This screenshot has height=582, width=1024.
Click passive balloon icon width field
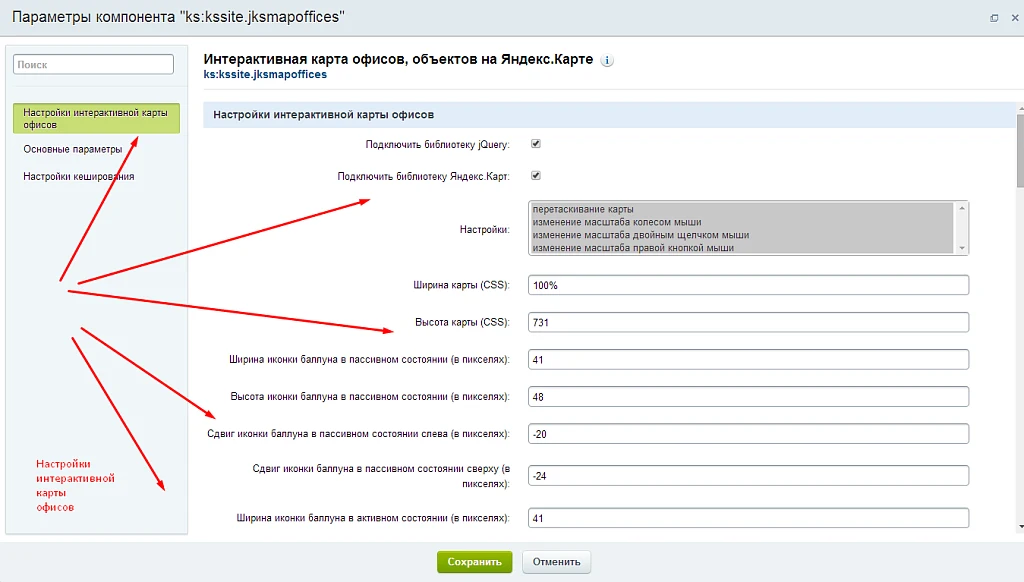coord(748,359)
